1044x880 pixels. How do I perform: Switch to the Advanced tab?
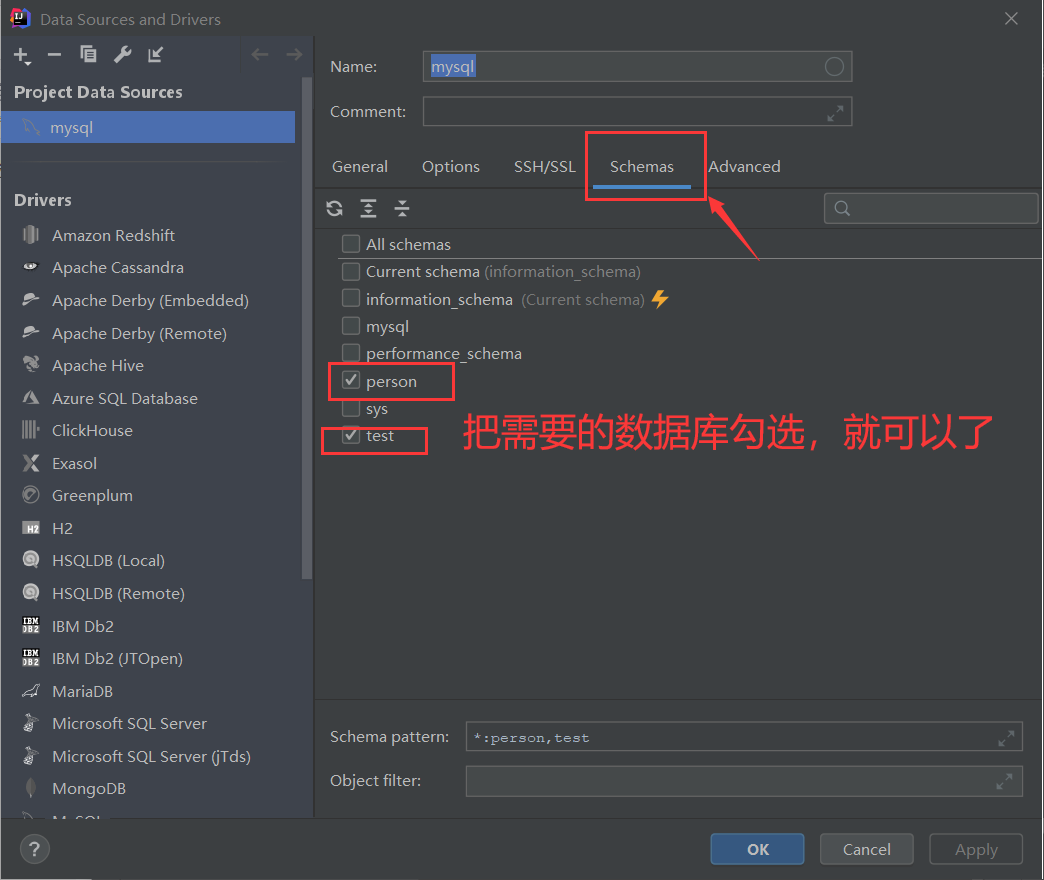tap(744, 166)
